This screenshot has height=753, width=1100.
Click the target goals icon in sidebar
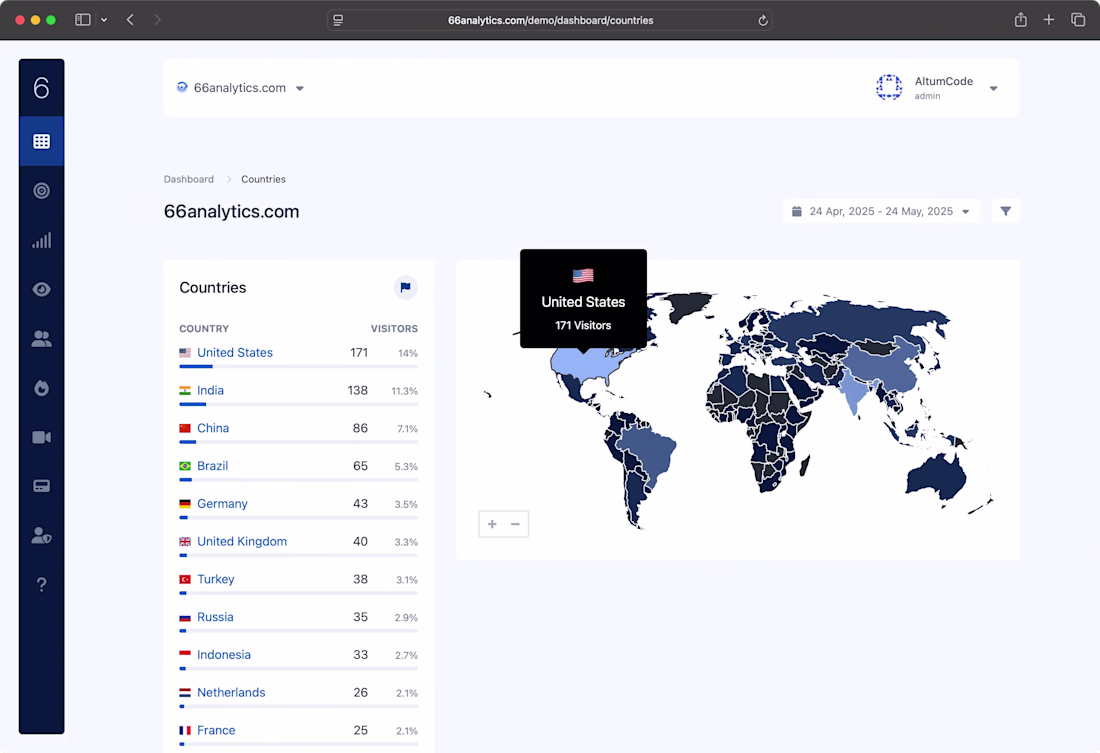coord(41,191)
